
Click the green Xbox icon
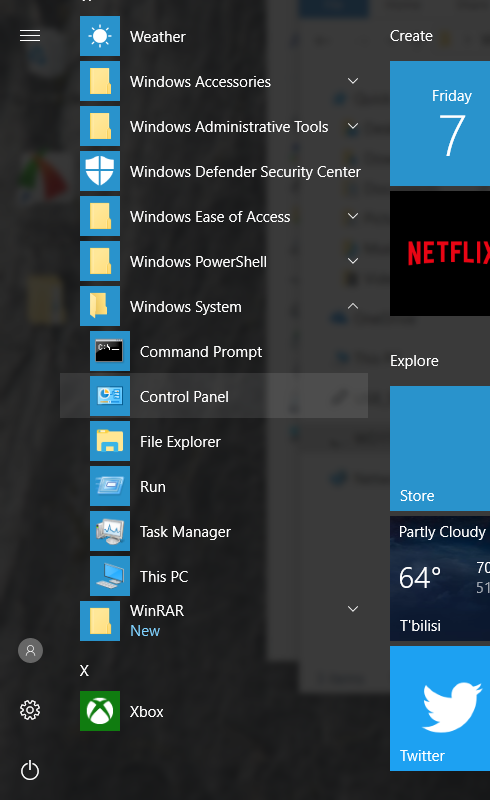click(100, 711)
